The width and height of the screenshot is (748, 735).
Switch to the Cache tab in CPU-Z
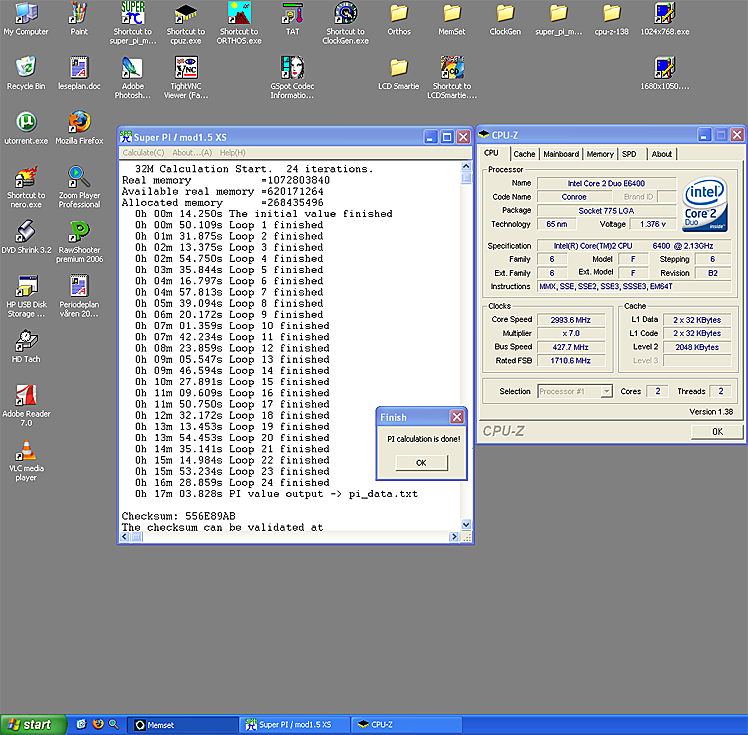point(524,154)
